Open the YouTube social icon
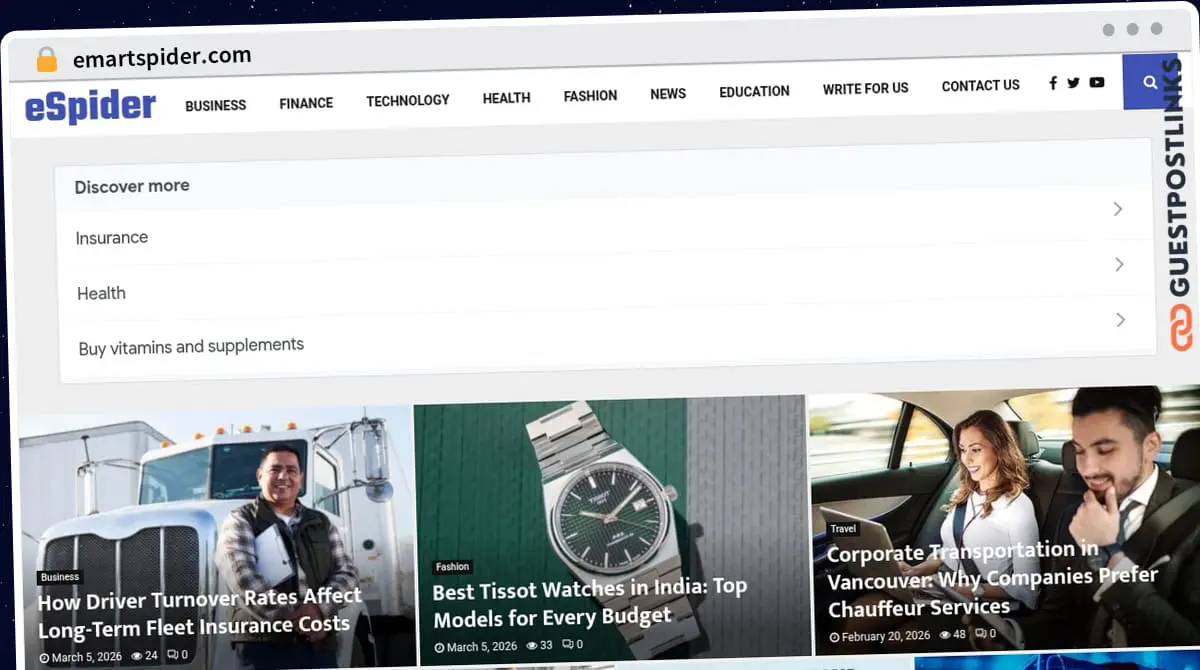 click(1097, 82)
